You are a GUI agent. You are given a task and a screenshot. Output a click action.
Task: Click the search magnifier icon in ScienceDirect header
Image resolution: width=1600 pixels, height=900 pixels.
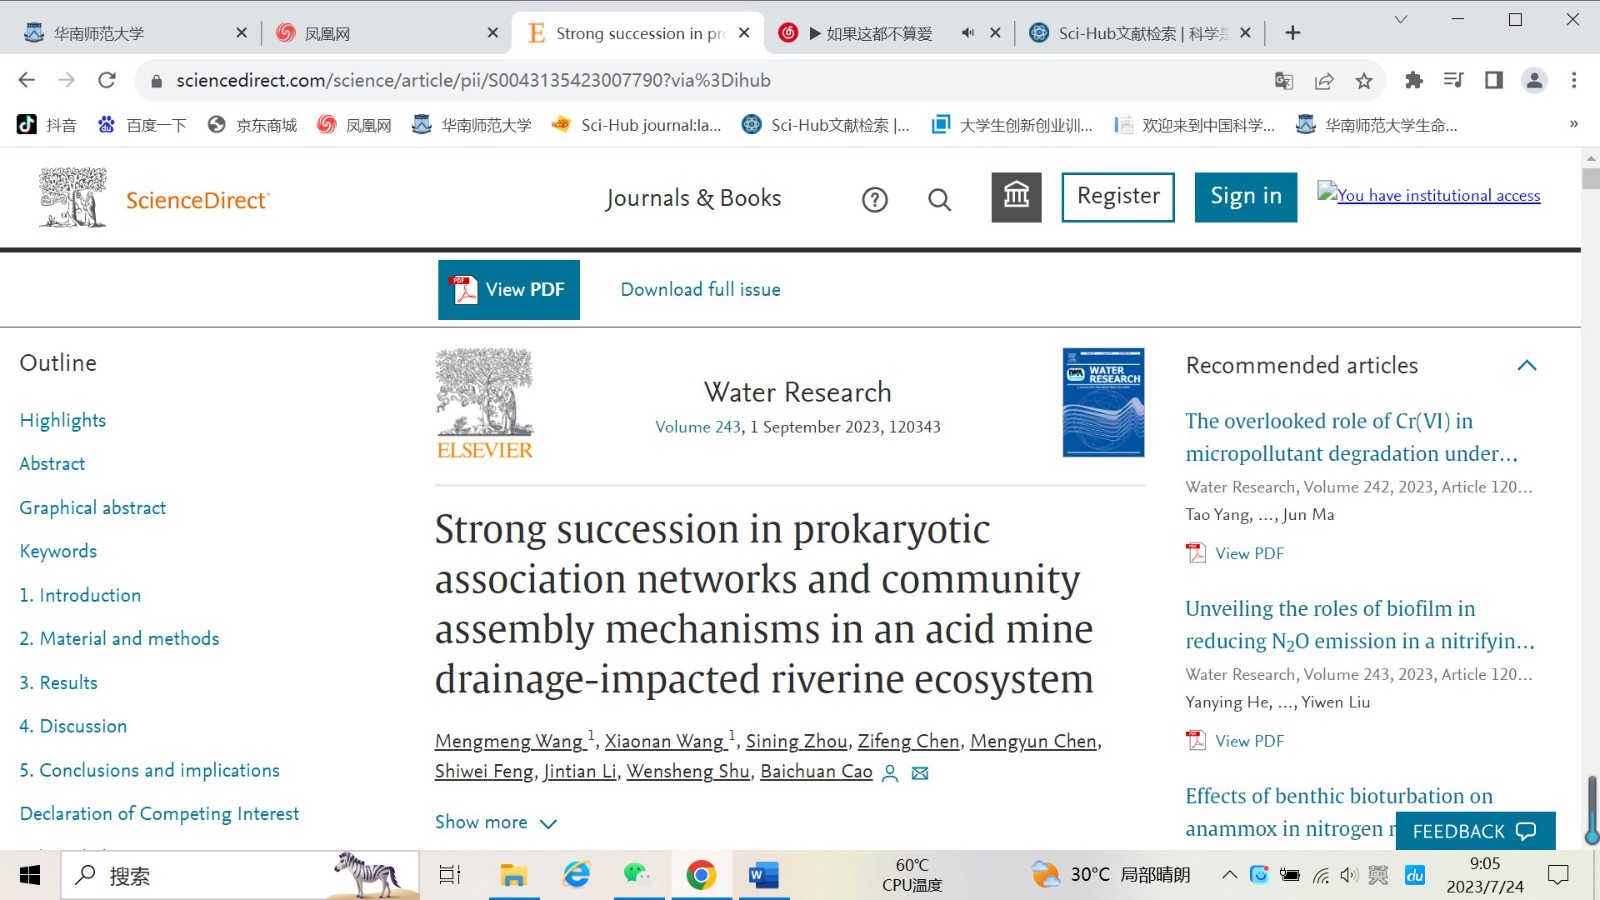pyautogui.click(x=939, y=200)
